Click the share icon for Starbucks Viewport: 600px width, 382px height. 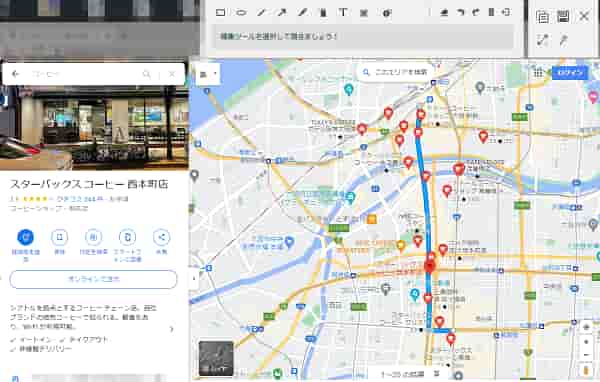click(161, 237)
